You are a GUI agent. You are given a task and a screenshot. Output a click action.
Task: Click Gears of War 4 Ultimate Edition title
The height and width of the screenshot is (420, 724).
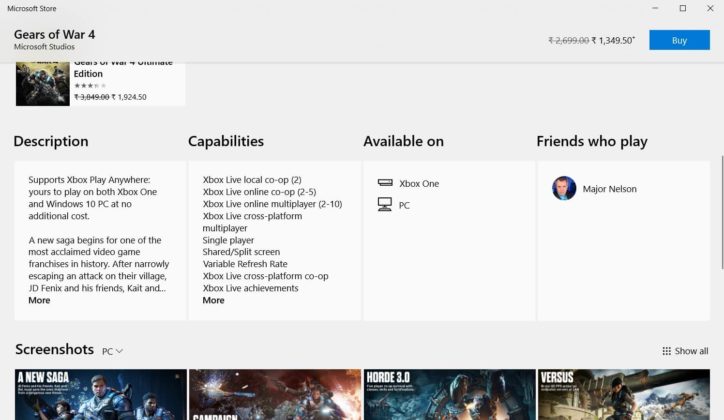pyautogui.click(x=123, y=69)
